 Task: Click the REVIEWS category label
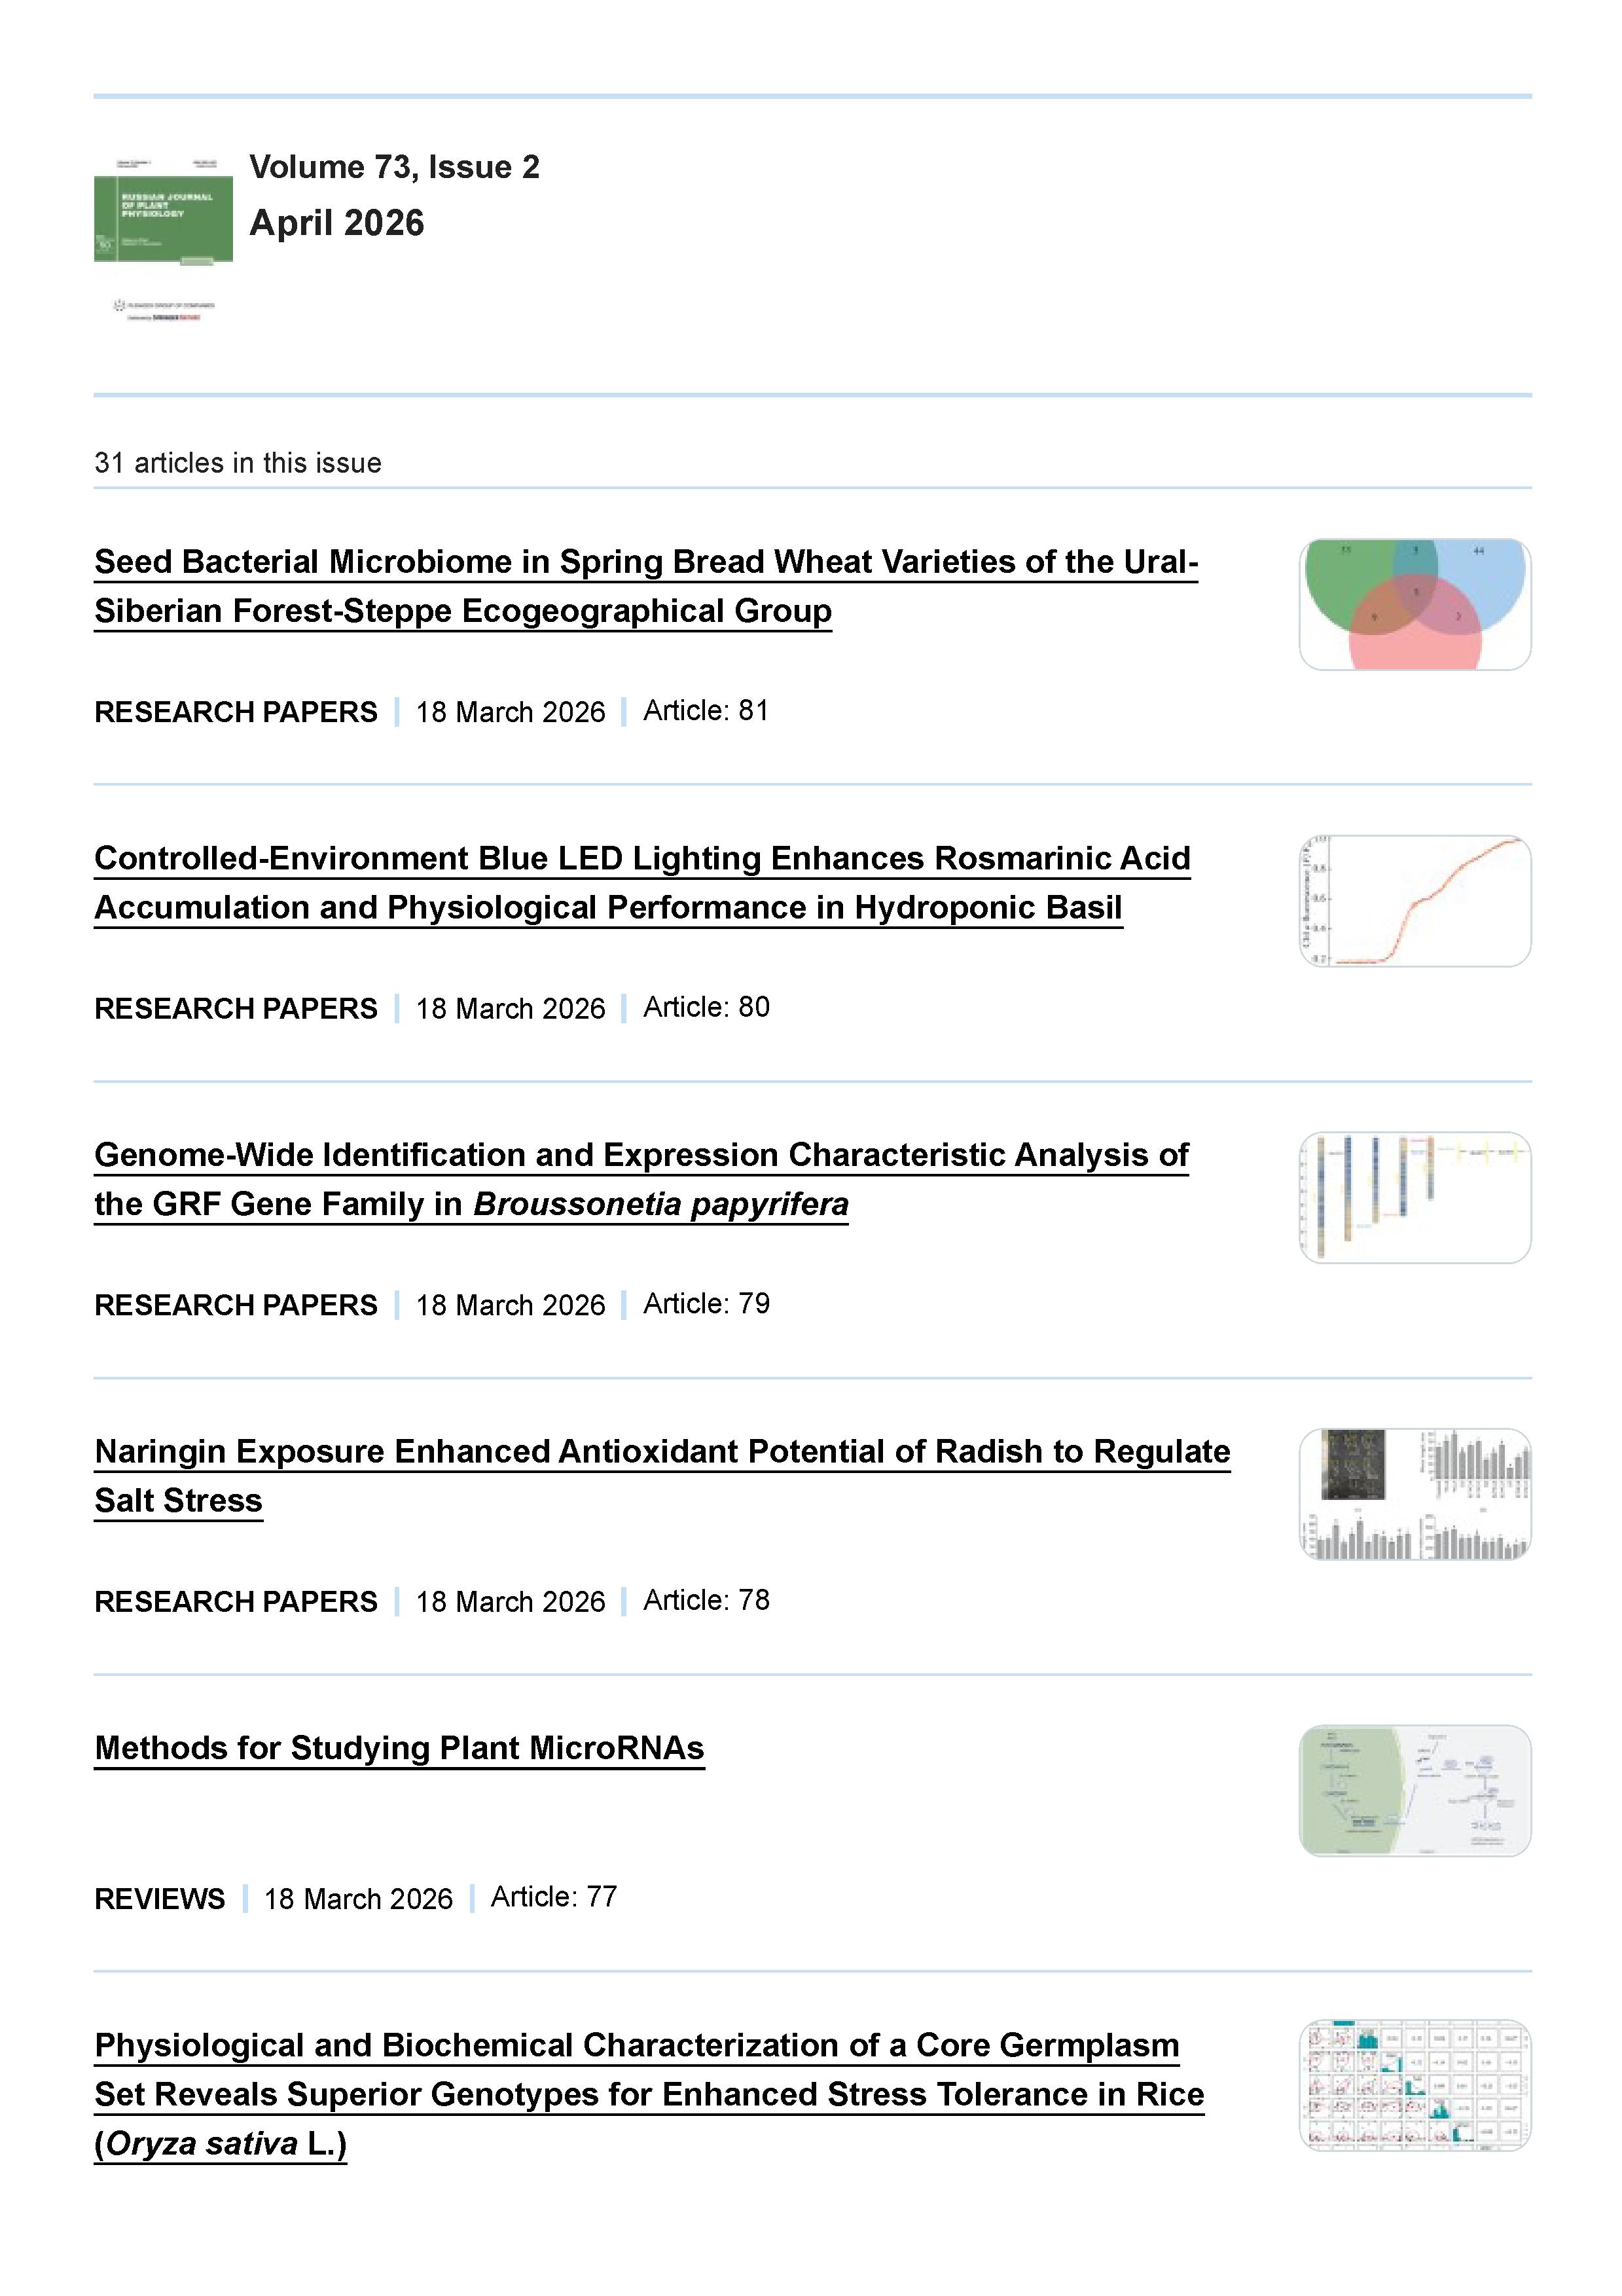tap(160, 1899)
